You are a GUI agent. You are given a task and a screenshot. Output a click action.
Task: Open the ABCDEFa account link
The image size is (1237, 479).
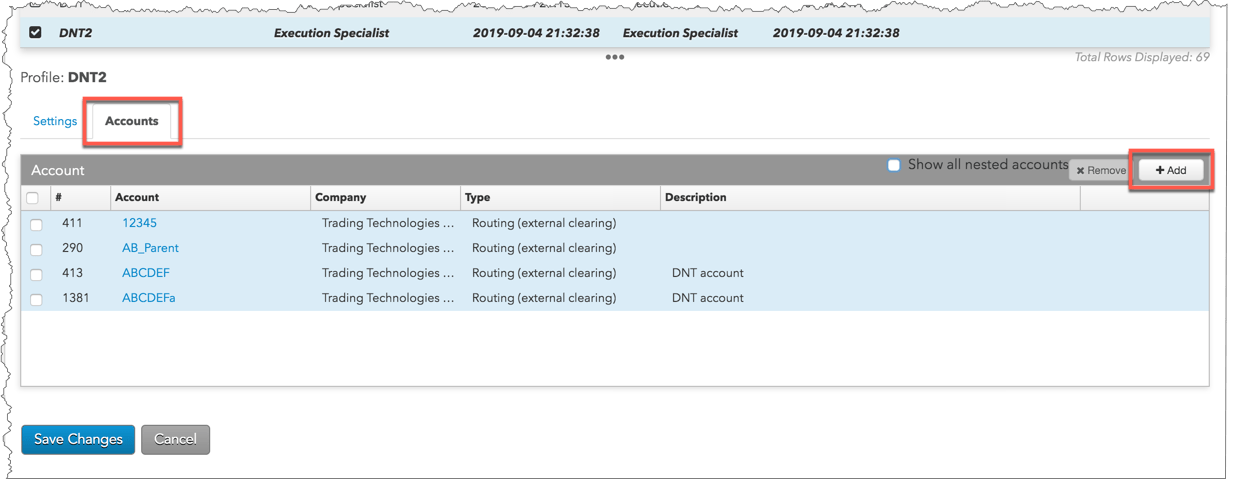click(x=148, y=298)
